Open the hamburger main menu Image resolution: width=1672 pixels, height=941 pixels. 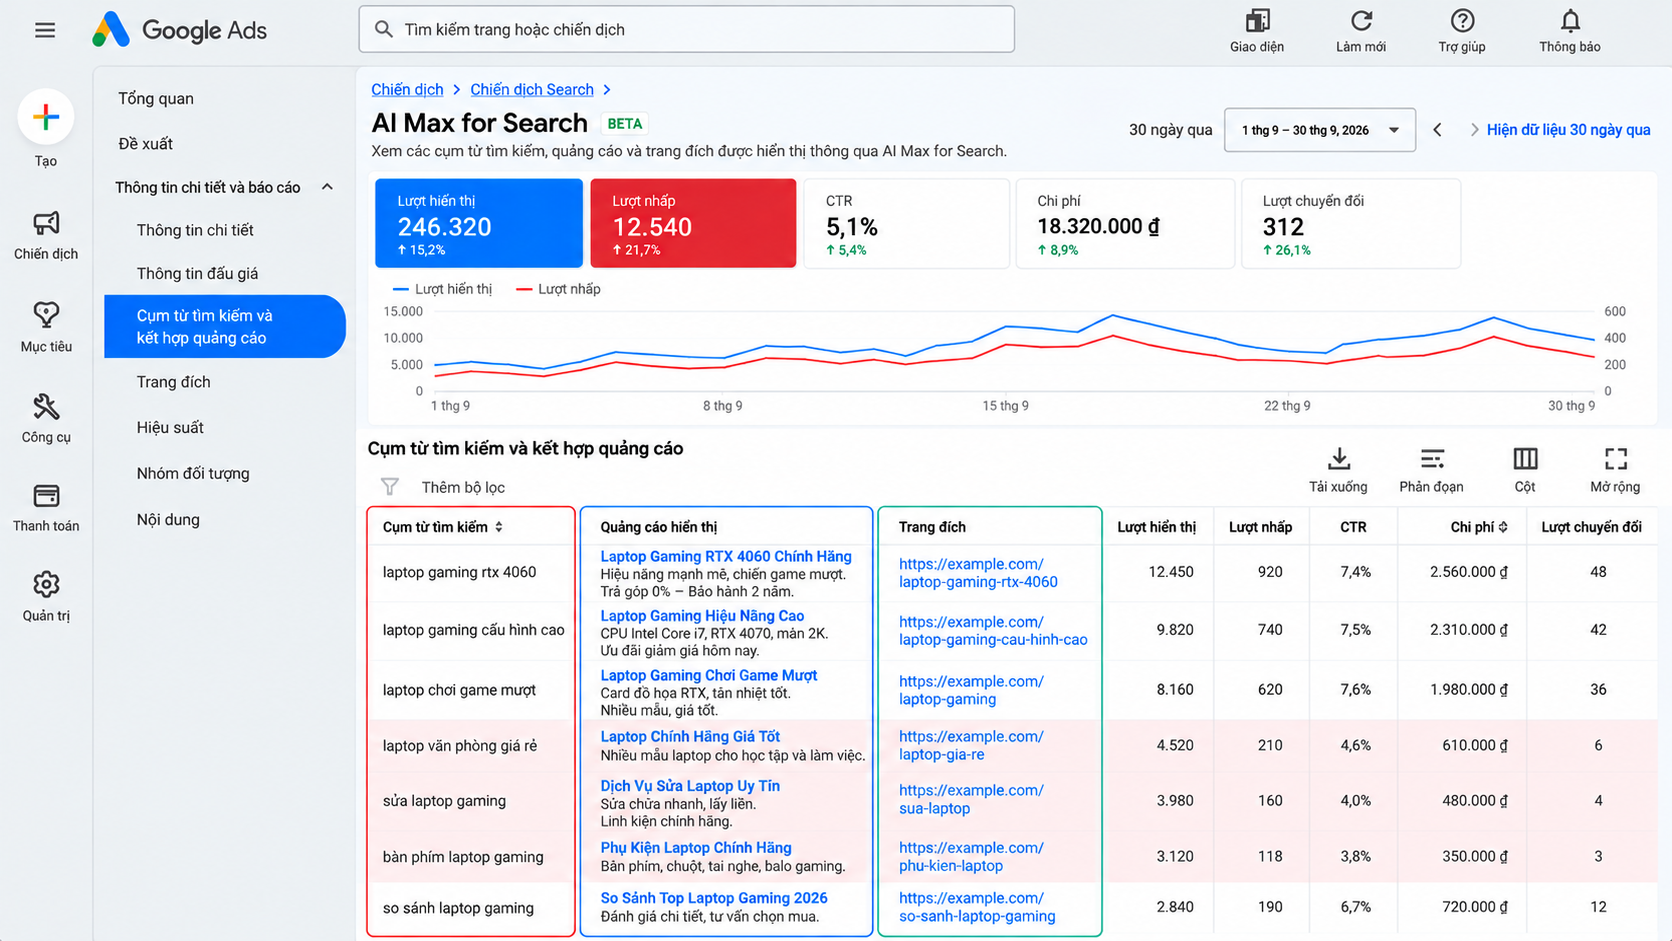coord(45,30)
